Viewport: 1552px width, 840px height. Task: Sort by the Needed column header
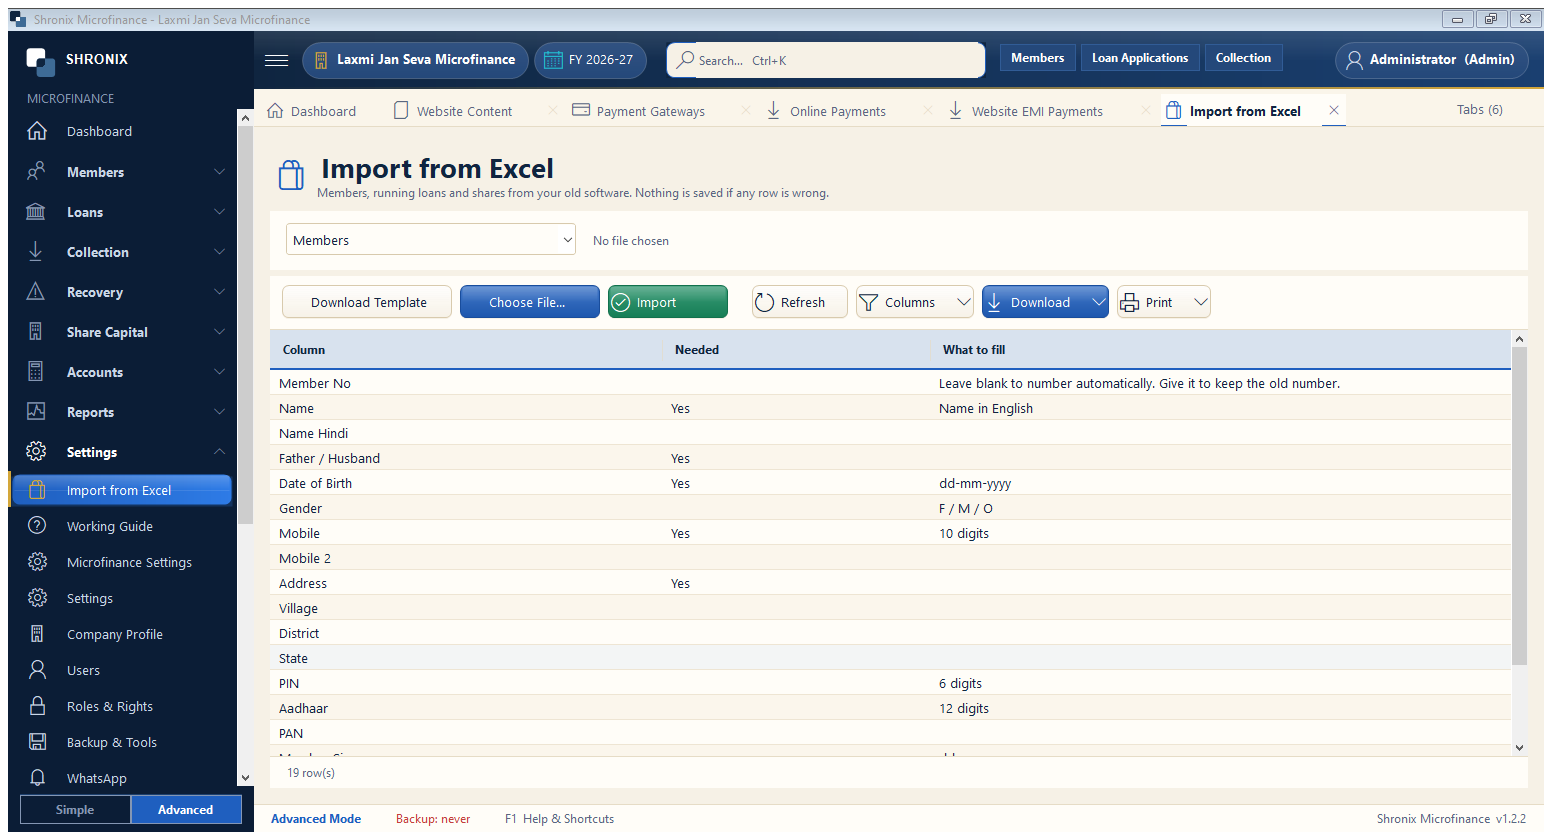697,350
